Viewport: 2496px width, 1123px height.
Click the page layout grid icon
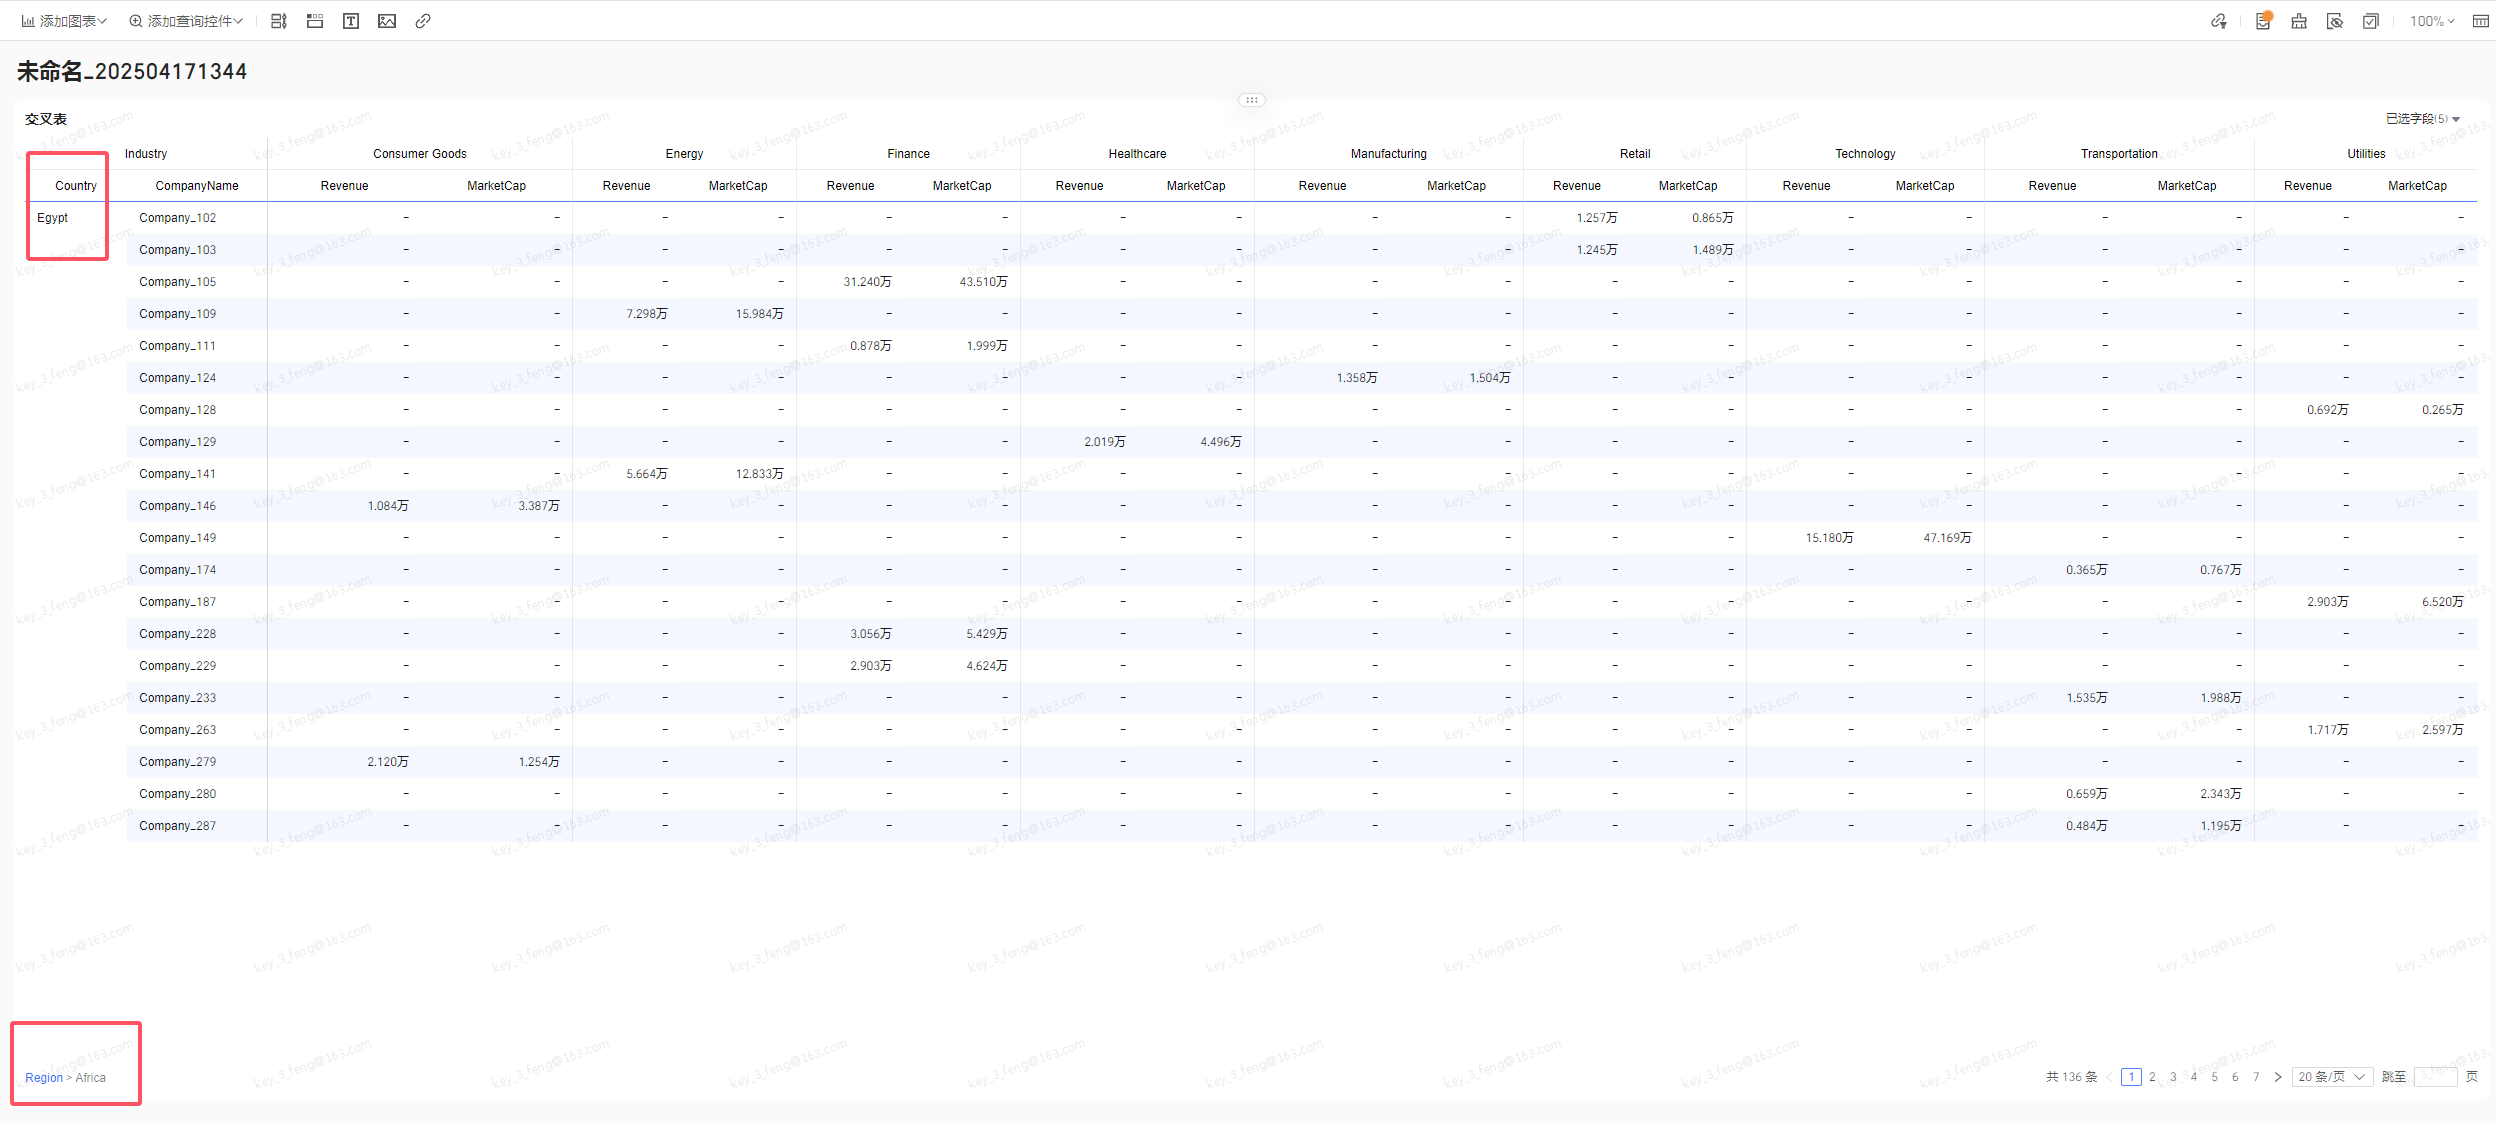pos(2481,21)
